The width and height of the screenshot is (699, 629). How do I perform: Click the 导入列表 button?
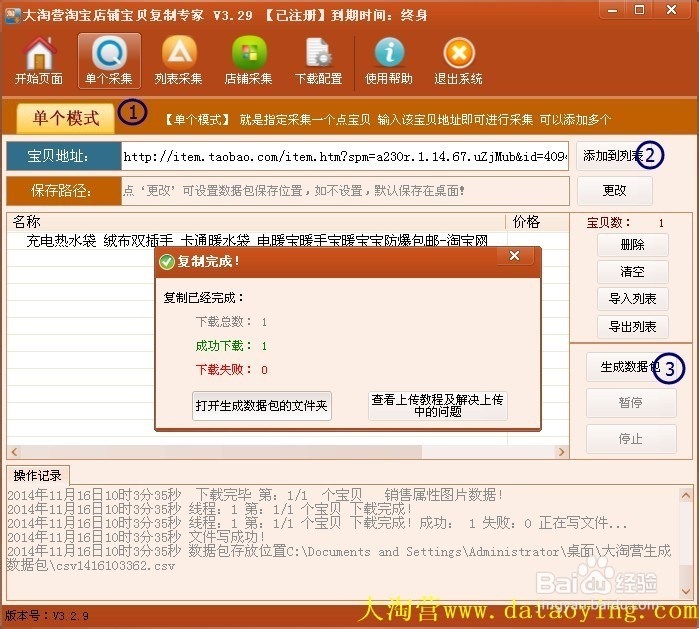click(x=633, y=299)
